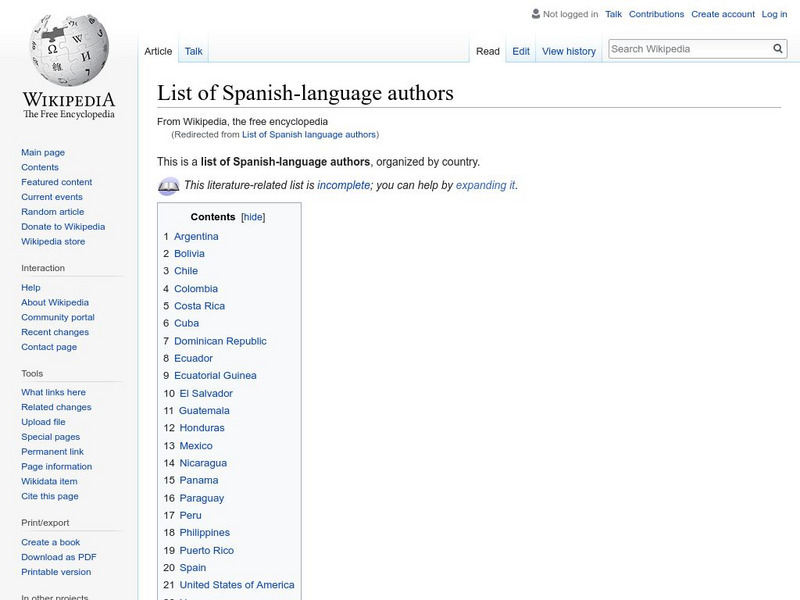Select the Read tab
800x600 pixels.
[x=488, y=51]
